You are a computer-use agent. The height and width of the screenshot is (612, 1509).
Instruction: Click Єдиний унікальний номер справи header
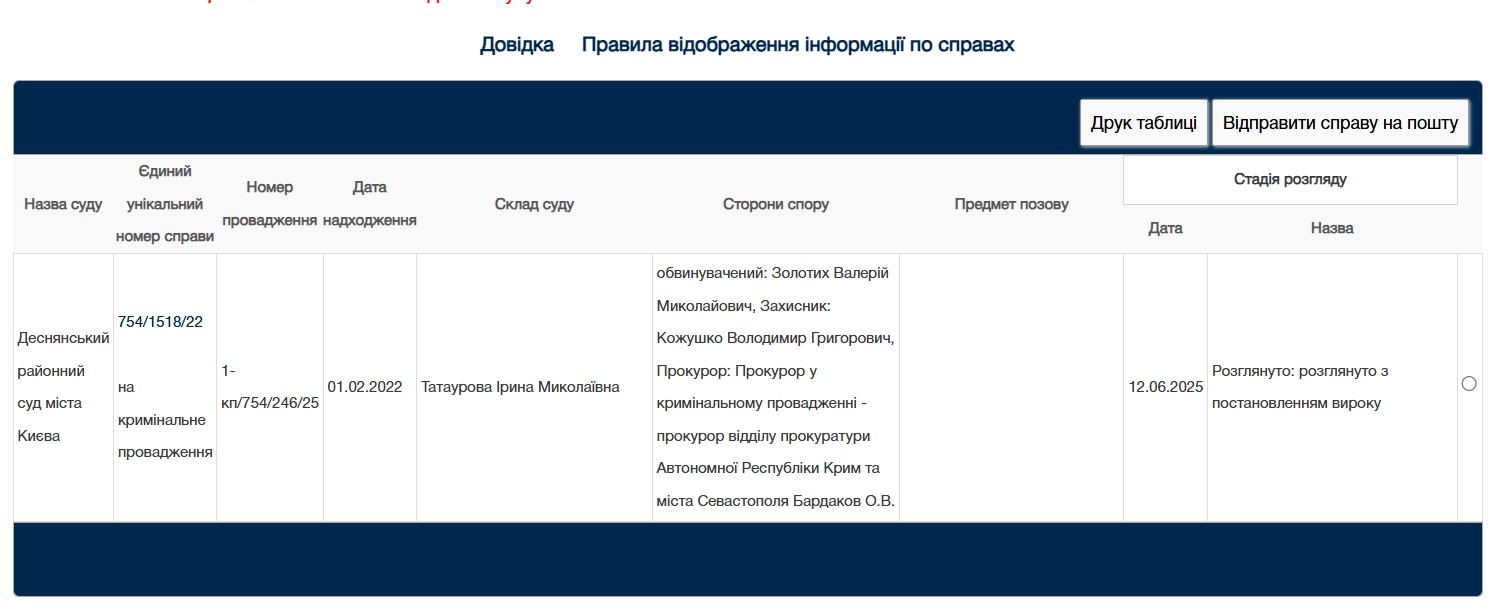pos(165,204)
